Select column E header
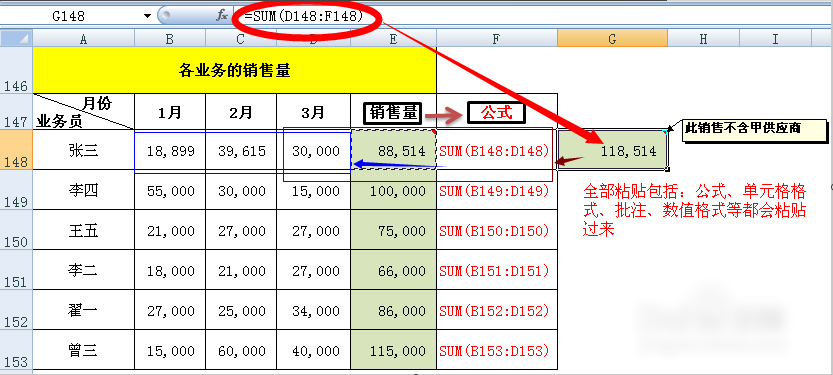833x375 pixels. (393, 38)
